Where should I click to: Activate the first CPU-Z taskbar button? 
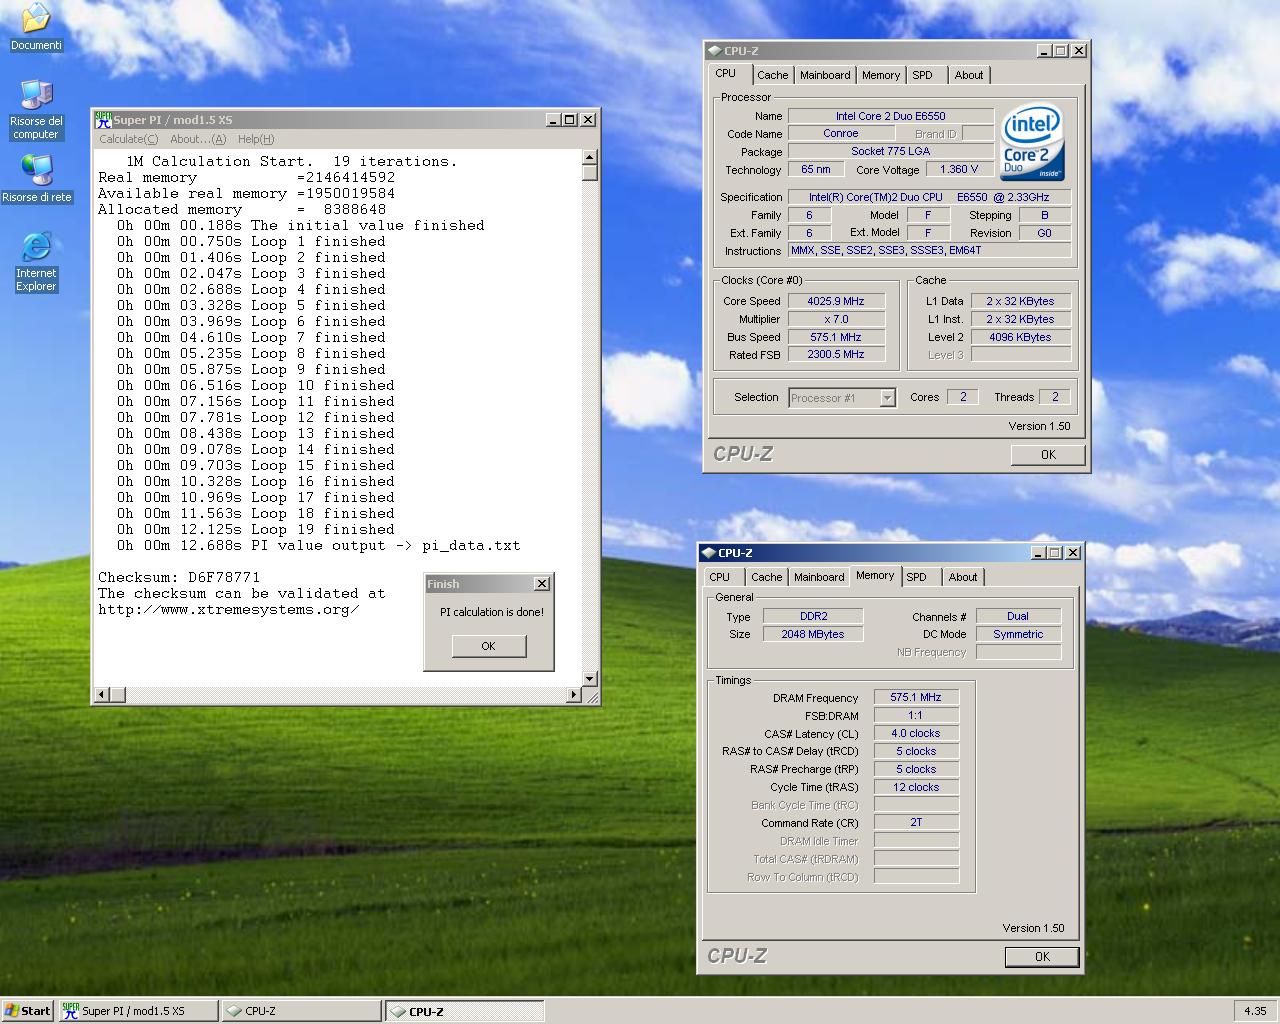tap(301, 1010)
